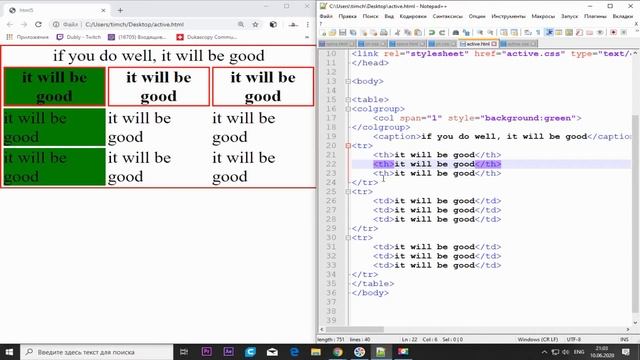The height and width of the screenshot is (360, 640).
Task: Toggle synchronized horizontal scrolling
Action: 513,33
